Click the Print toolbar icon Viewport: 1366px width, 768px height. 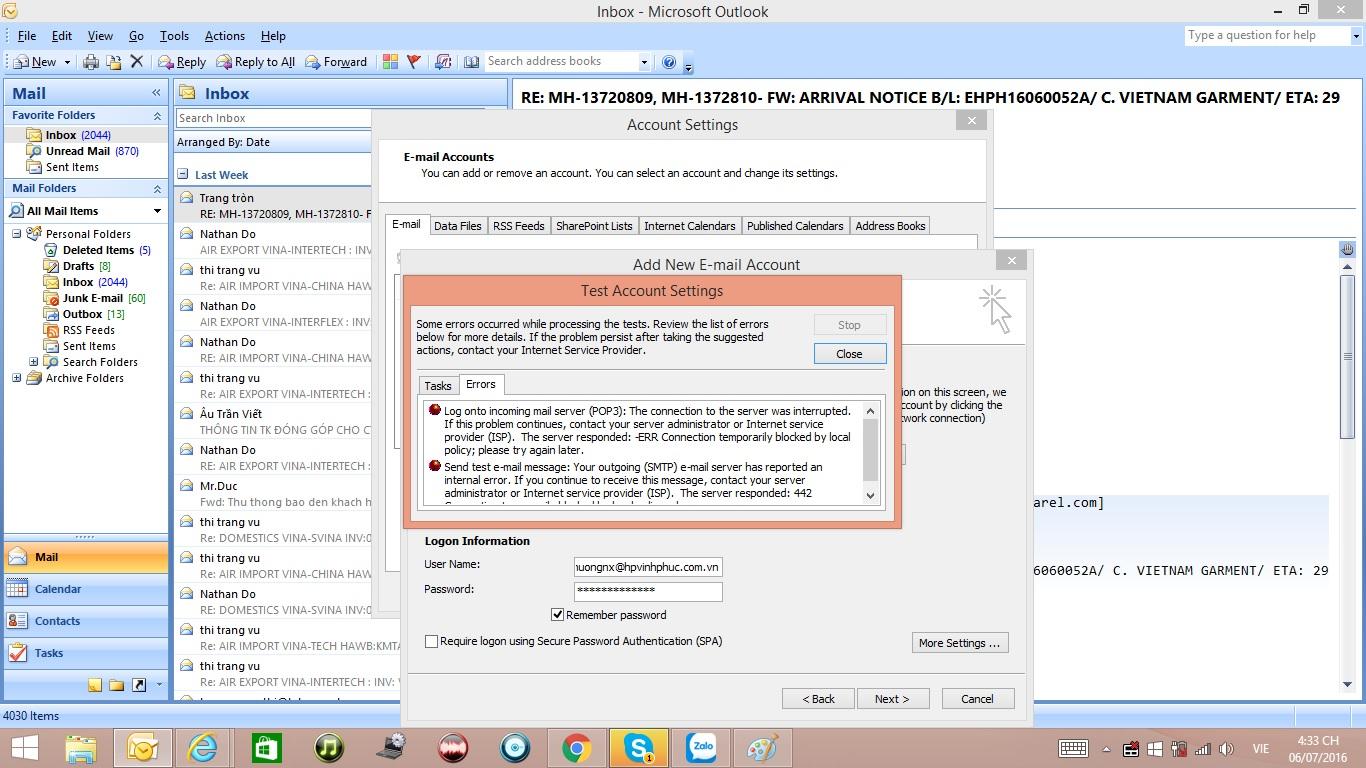pyautogui.click(x=91, y=62)
